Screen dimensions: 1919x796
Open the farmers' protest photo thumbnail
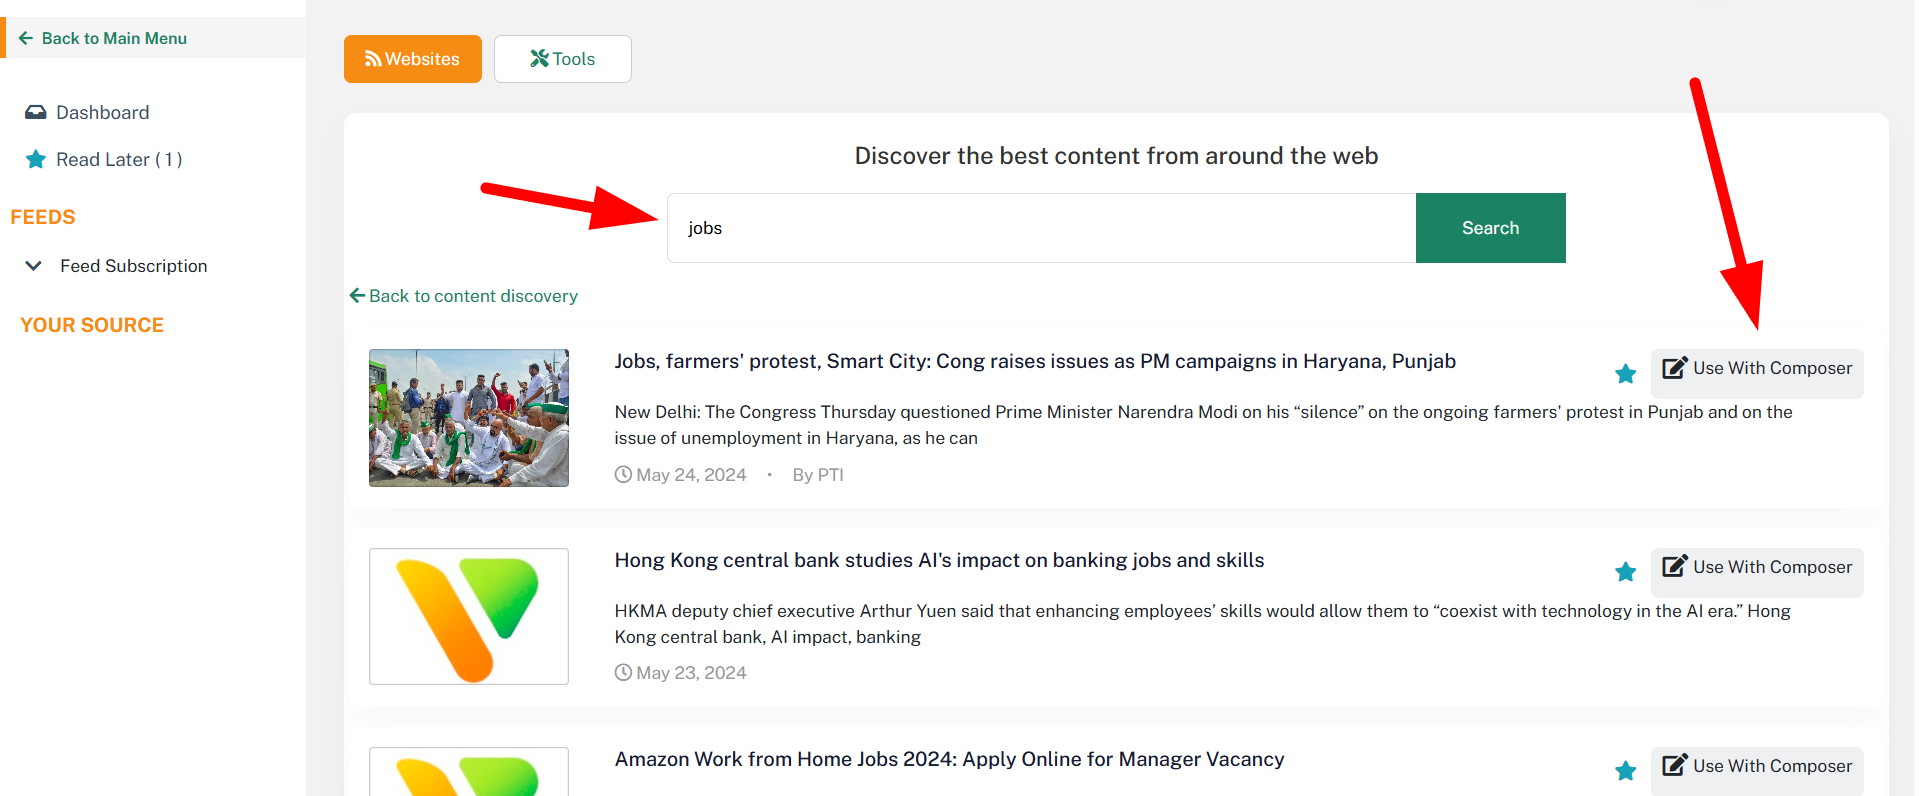tap(469, 418)
